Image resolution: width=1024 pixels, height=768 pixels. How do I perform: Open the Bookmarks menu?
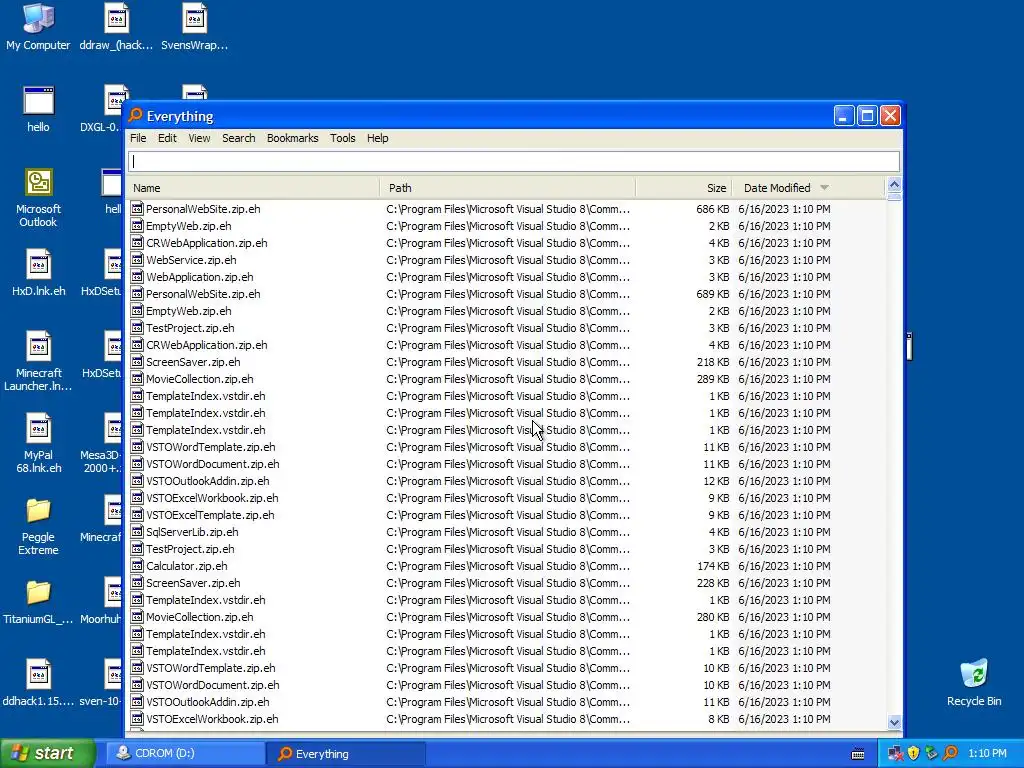click(293, 138)
